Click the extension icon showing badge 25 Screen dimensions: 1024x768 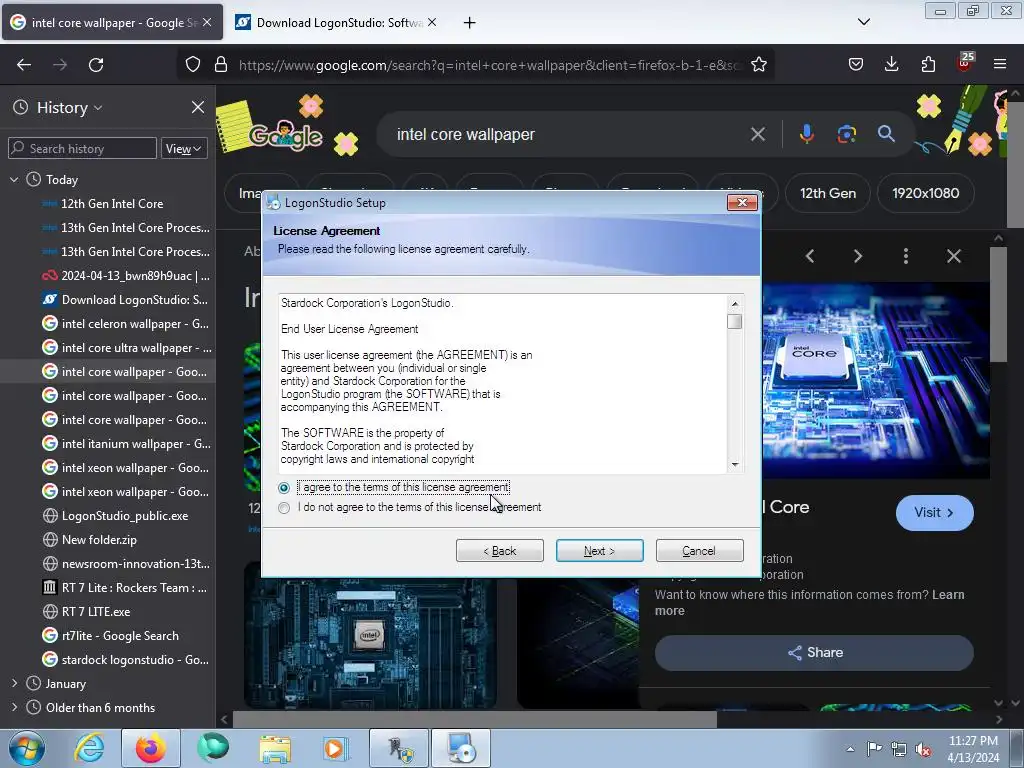pos(965,62)
